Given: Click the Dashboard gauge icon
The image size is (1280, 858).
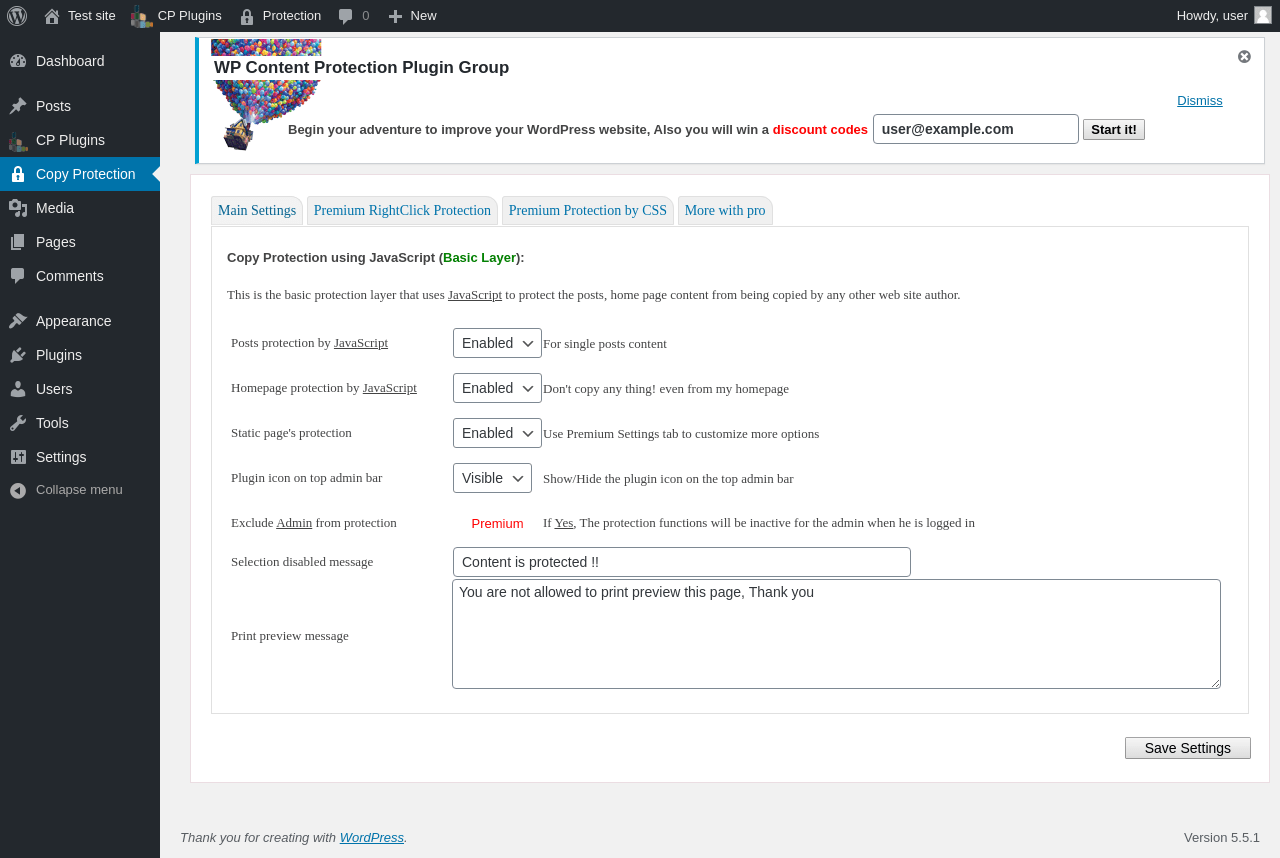Looking at the screenshot, I should [x=18, y=61].
